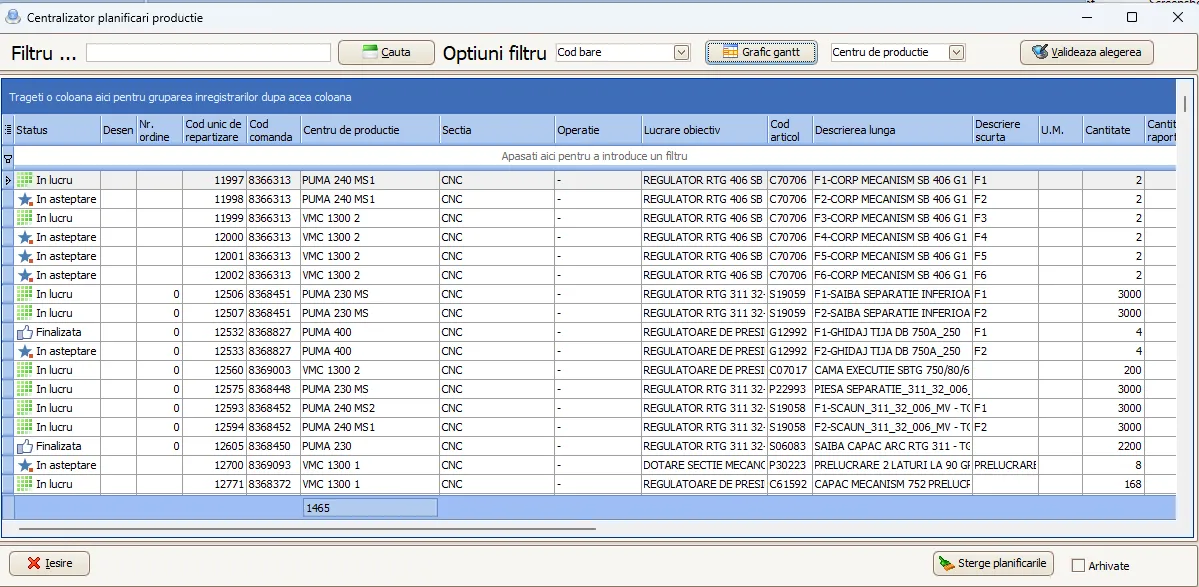Click the horizontal scrollbar of the grid
The width and height of the screenshot is (1199, 587).
coord(307,527)
